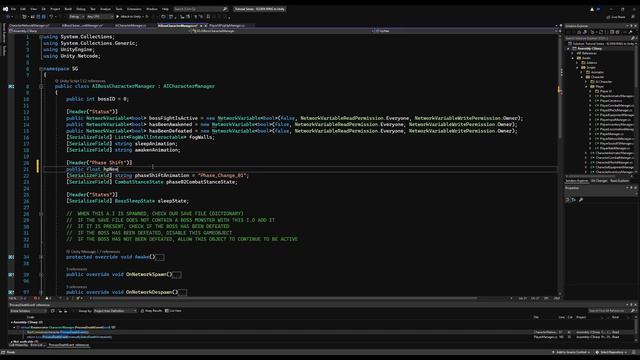
Task: Click the margin glyph beside OnNetworkDespawn() line
Action: point(11,292)
